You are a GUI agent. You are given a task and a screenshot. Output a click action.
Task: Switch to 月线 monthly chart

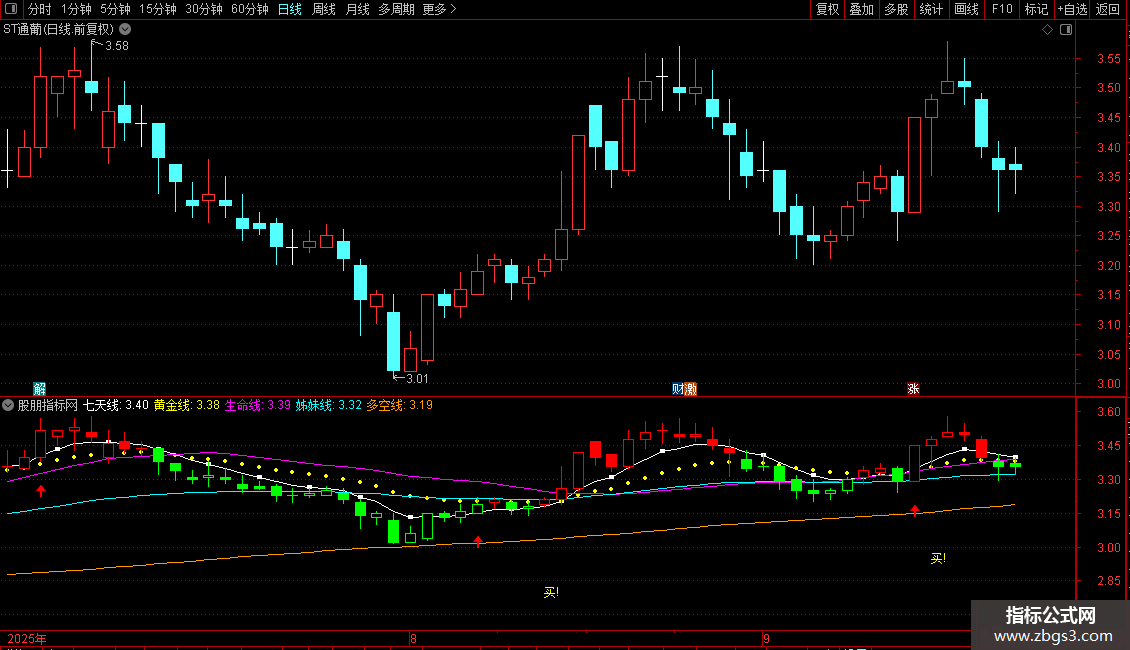coord(357,9)
